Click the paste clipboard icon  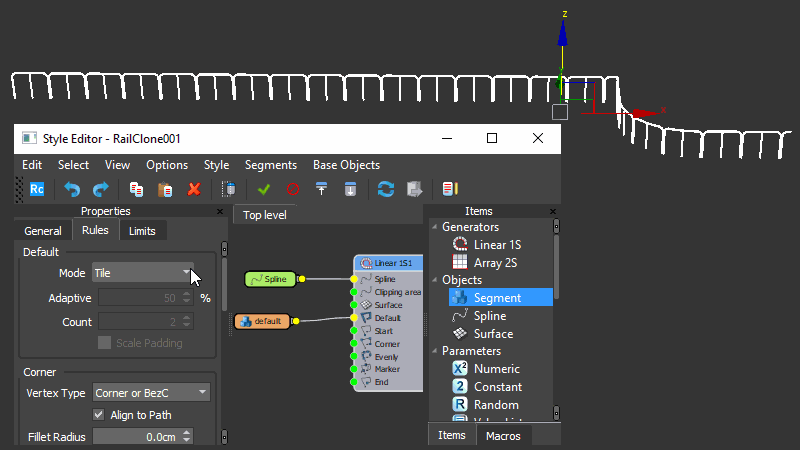(x=166, y=189)
